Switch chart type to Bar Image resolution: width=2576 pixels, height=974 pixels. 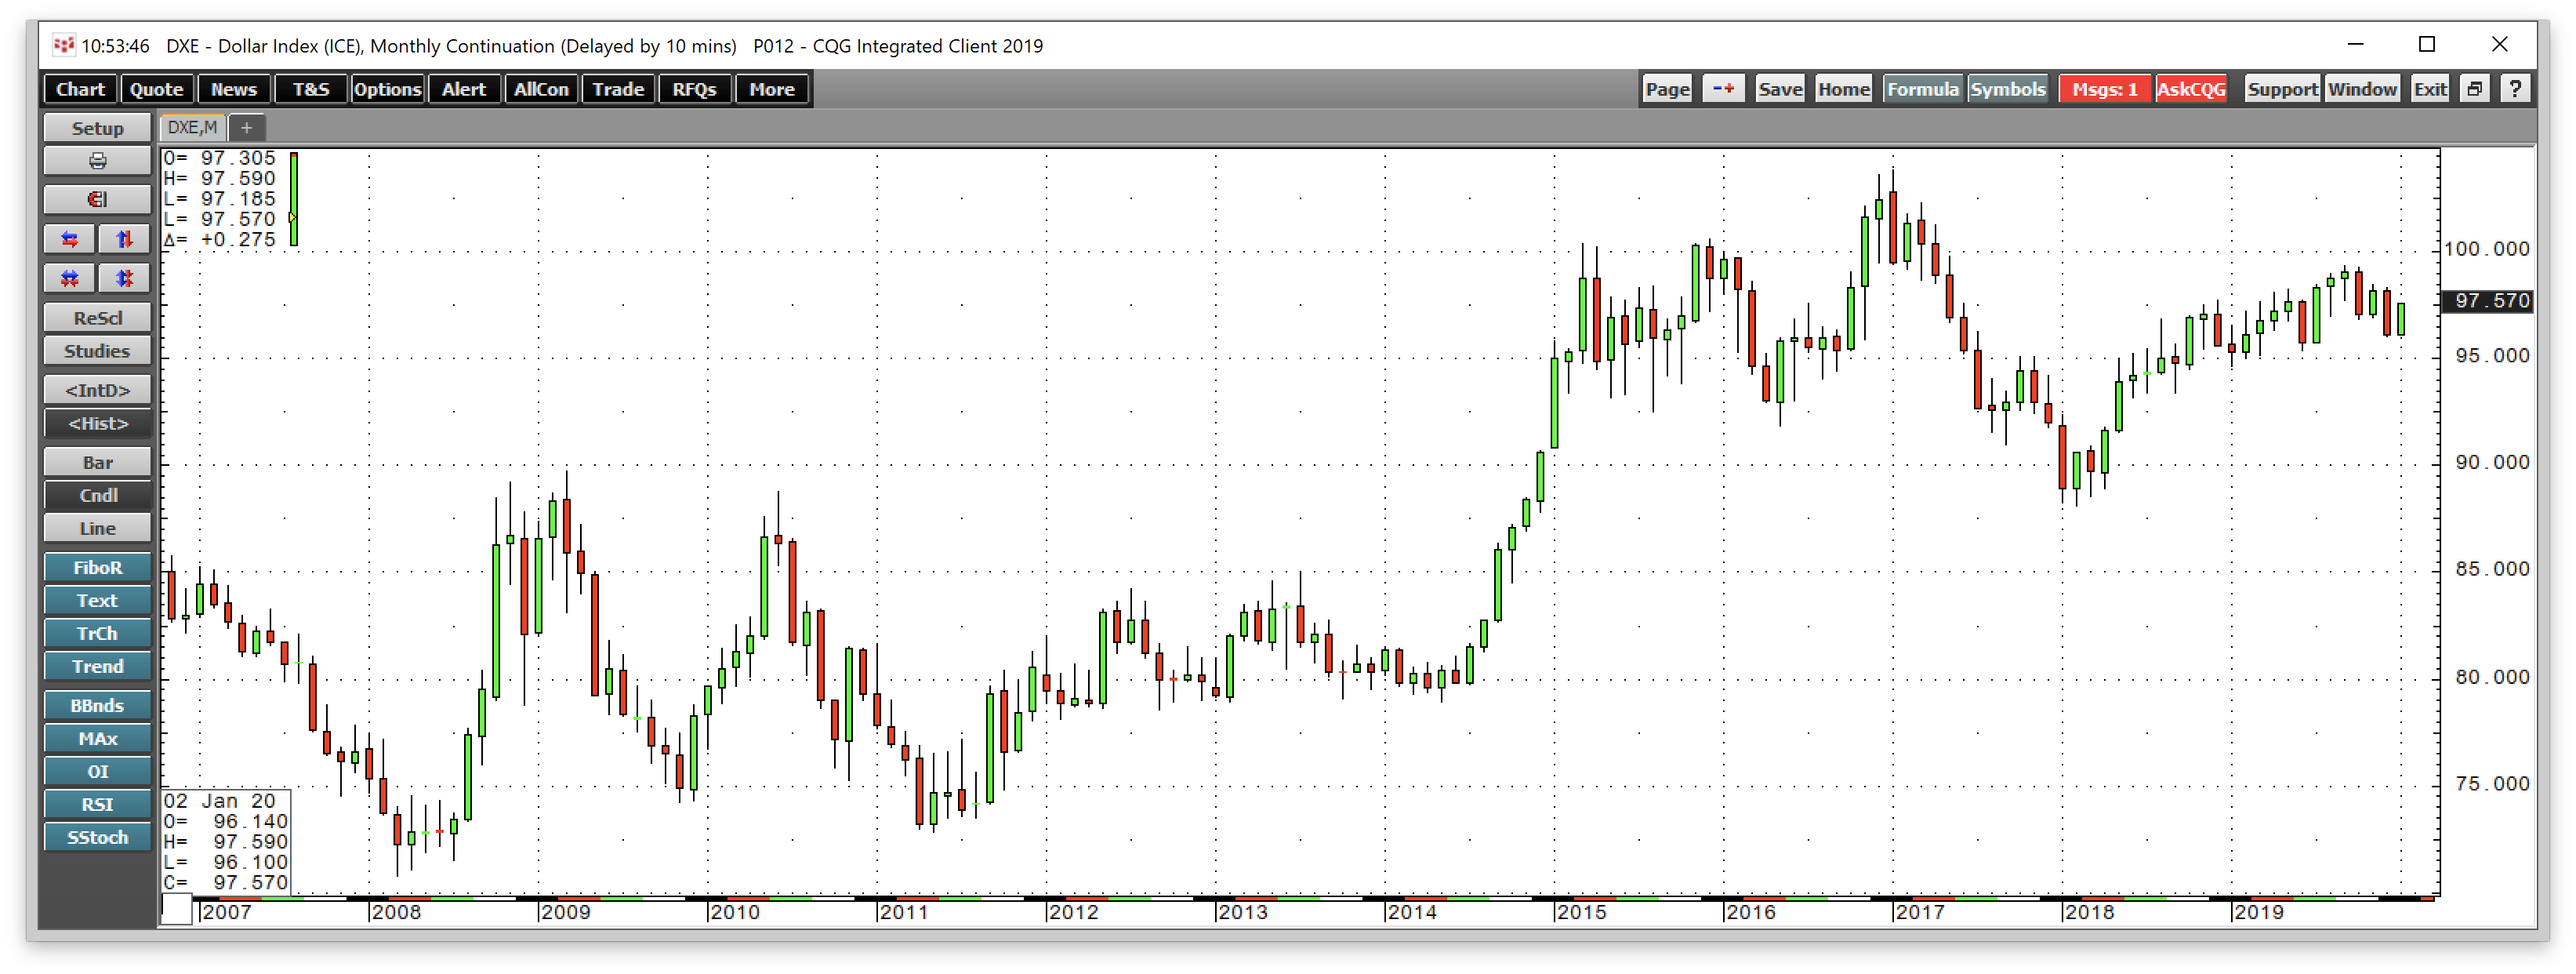(97, 462)
